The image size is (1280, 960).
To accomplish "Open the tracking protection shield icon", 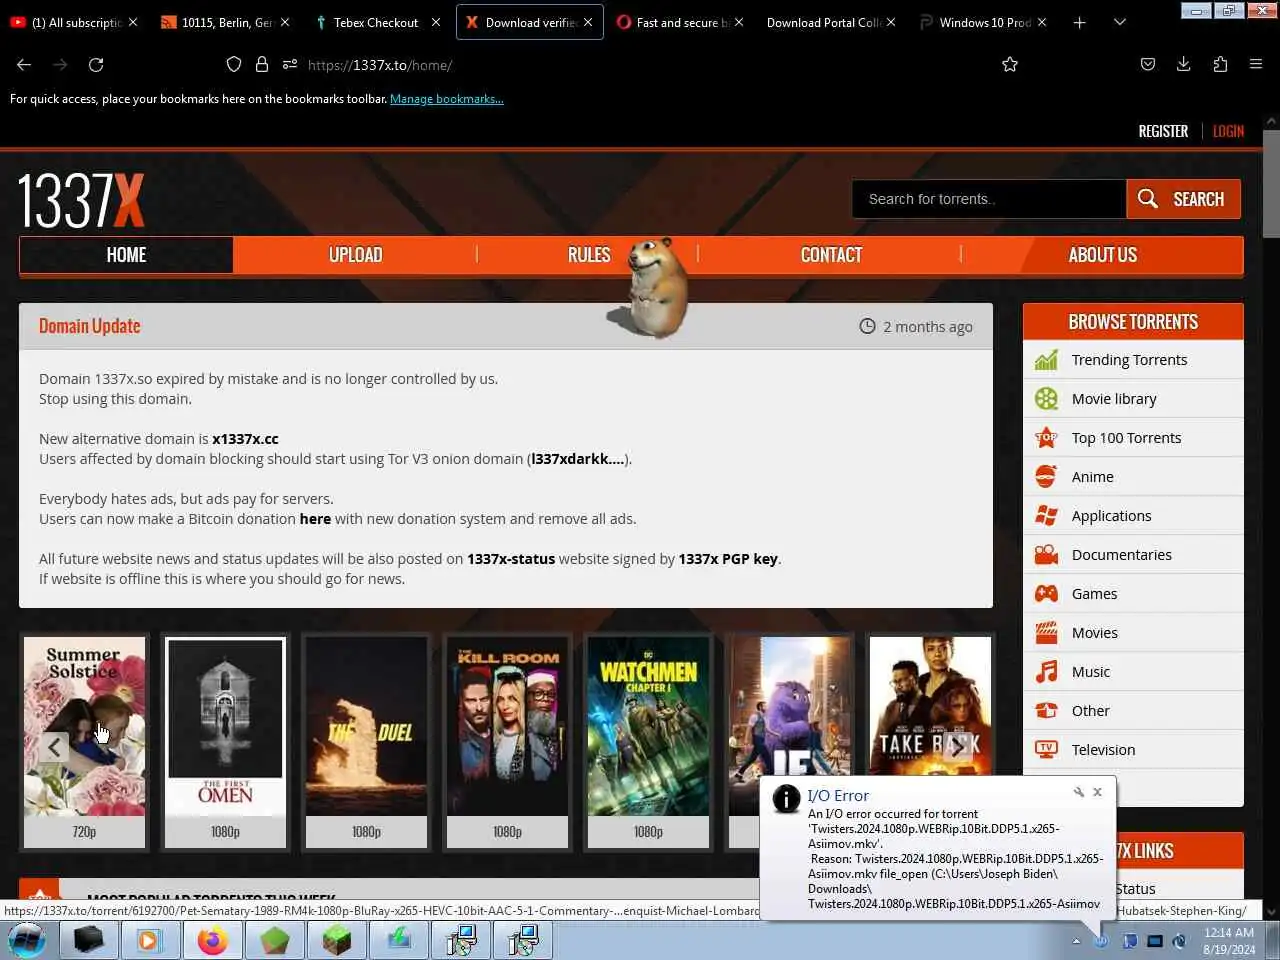I will pos(234,64).
